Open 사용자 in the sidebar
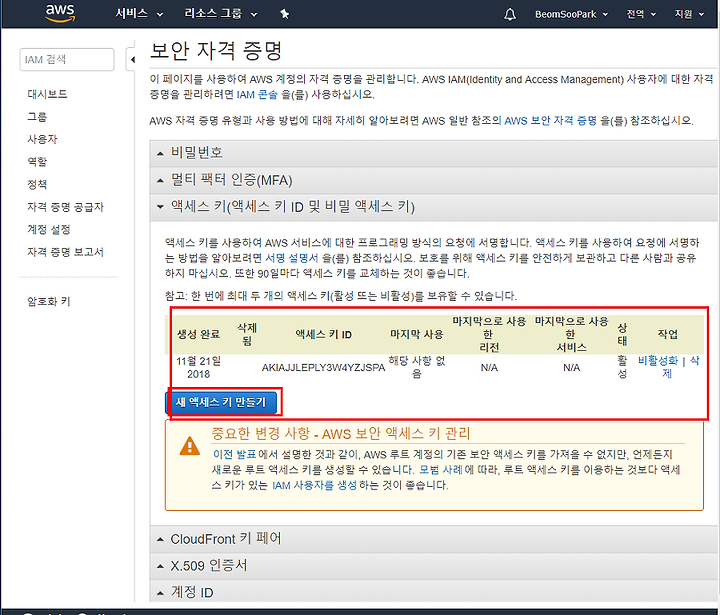This screenshot has height=615, width=720. click(42, 139)
